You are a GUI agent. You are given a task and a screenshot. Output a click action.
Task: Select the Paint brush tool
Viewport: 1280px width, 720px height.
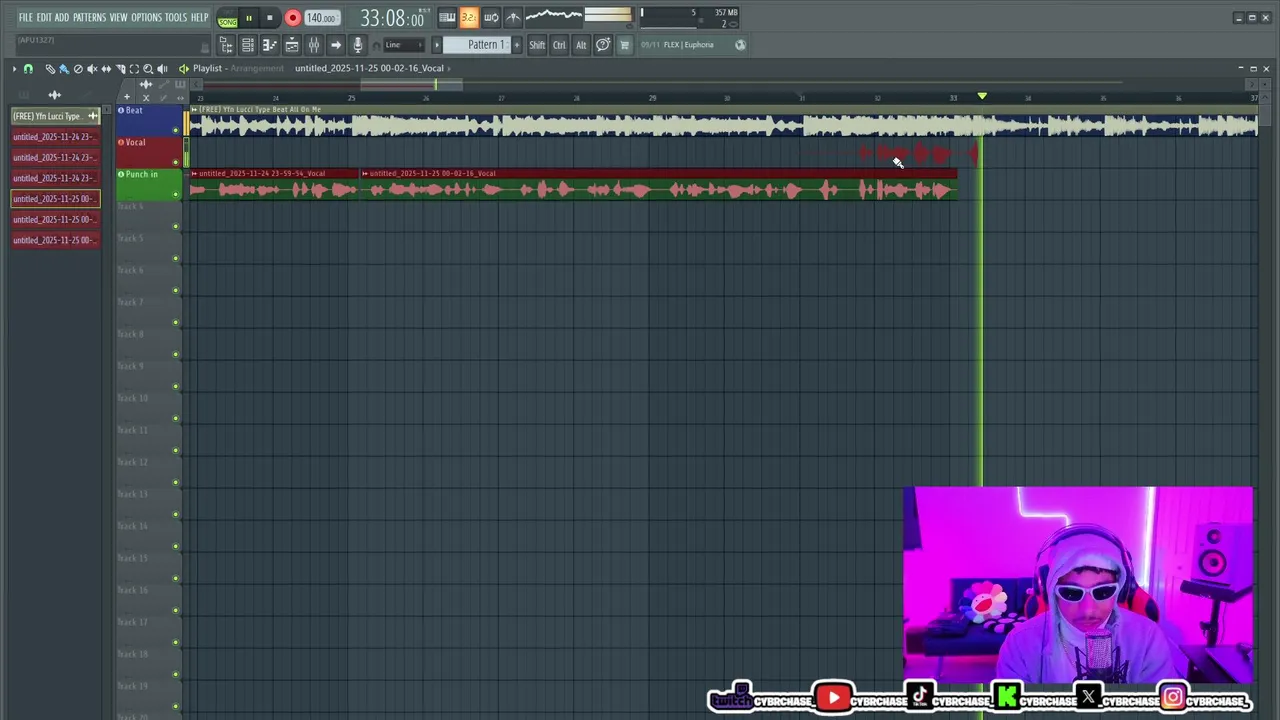click(x=64, y=69)
